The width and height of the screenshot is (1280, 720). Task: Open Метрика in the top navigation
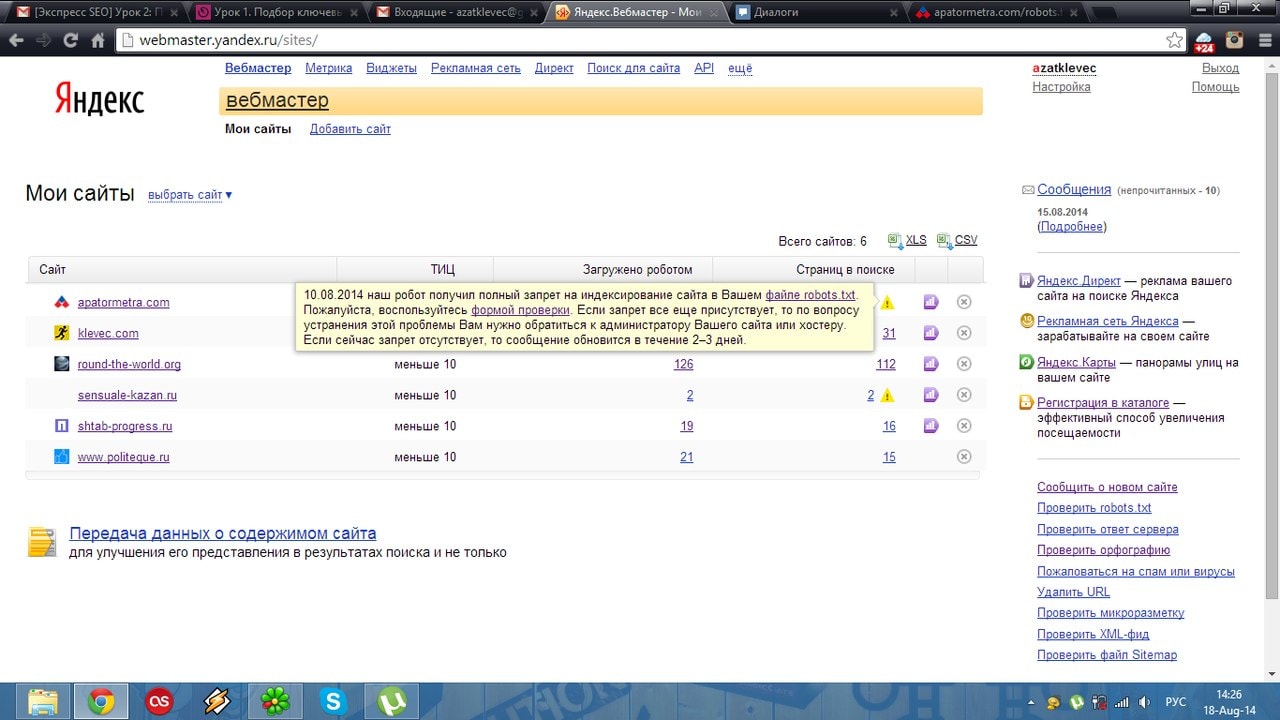click(329, 68)
